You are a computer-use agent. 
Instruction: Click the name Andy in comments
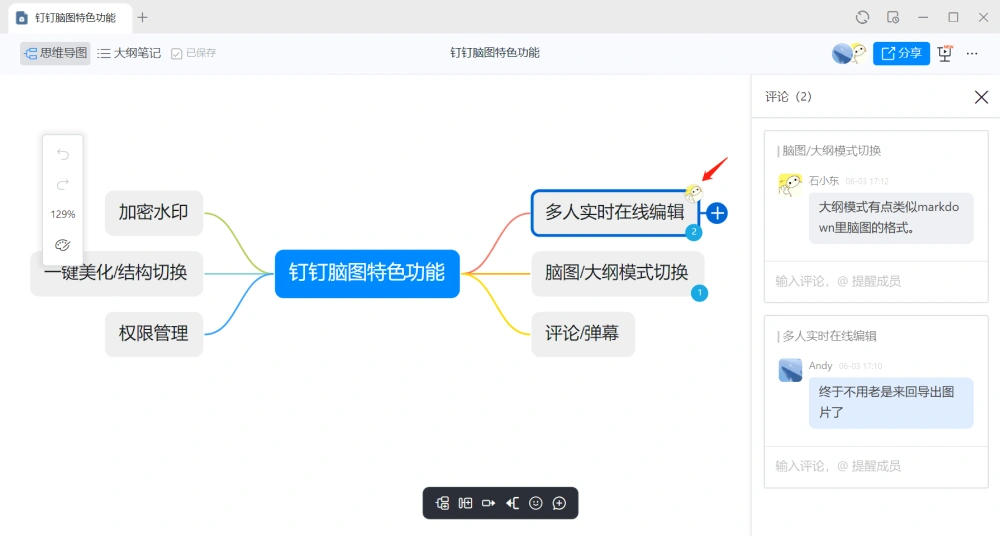click(821, 366)
